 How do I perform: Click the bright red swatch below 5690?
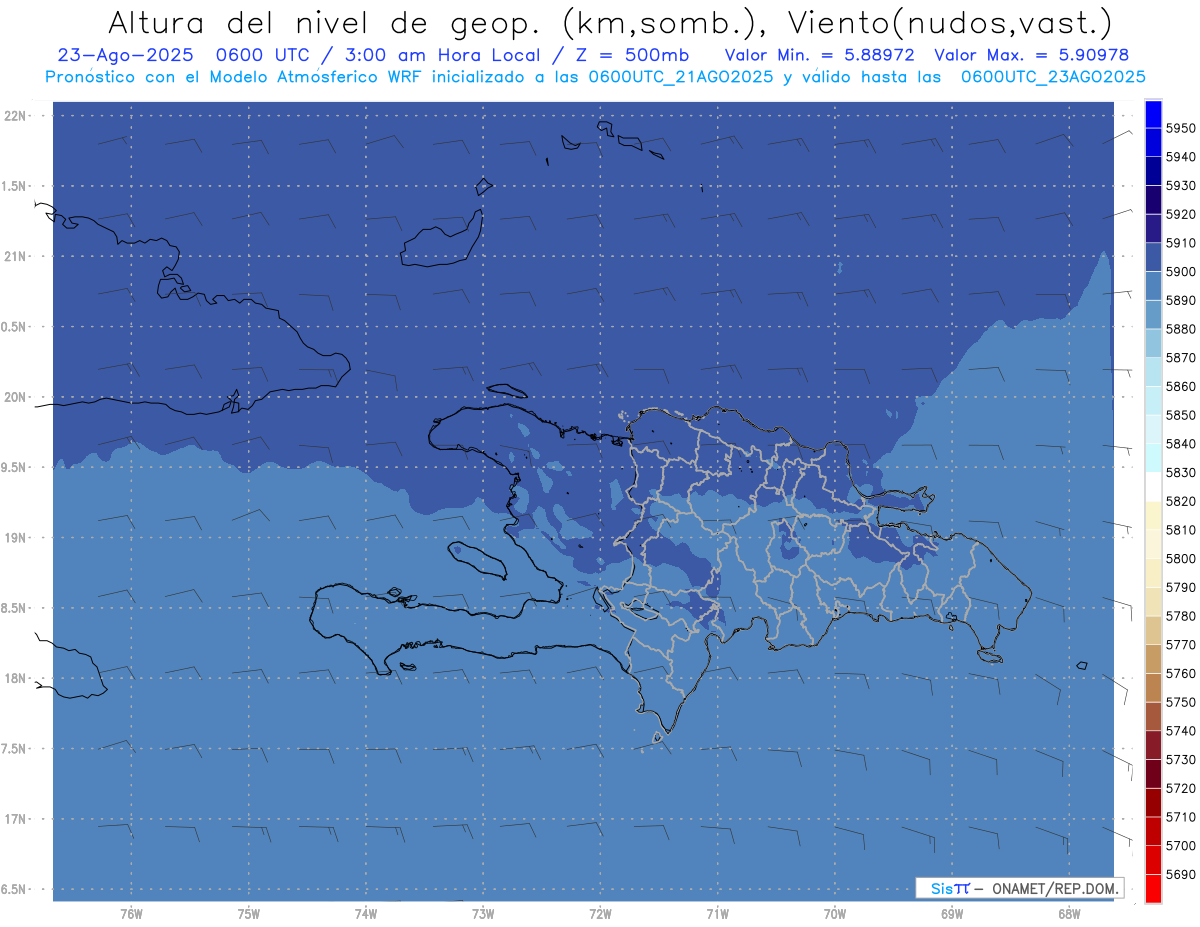pos(1153,888)
